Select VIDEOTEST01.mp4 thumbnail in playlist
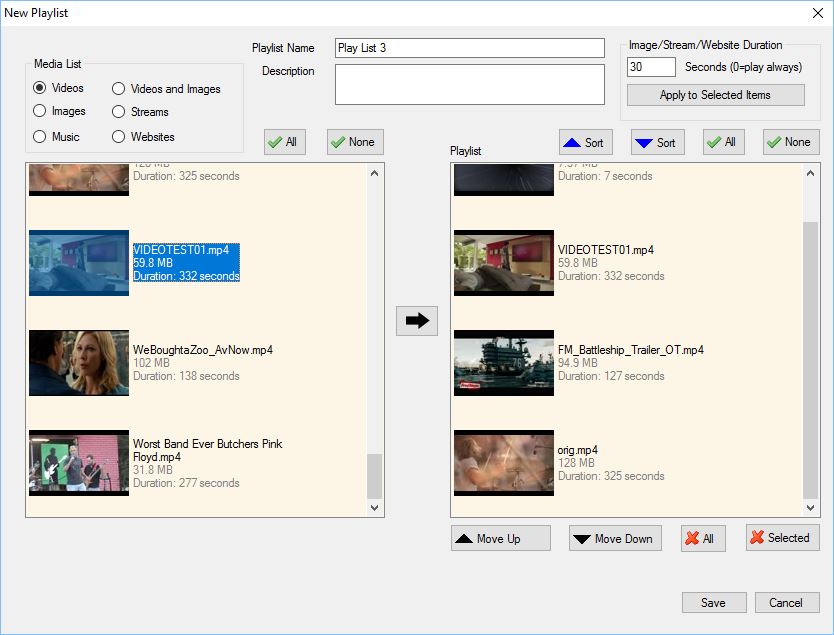This screenshot has width=834, height=635. pos(504,263)
